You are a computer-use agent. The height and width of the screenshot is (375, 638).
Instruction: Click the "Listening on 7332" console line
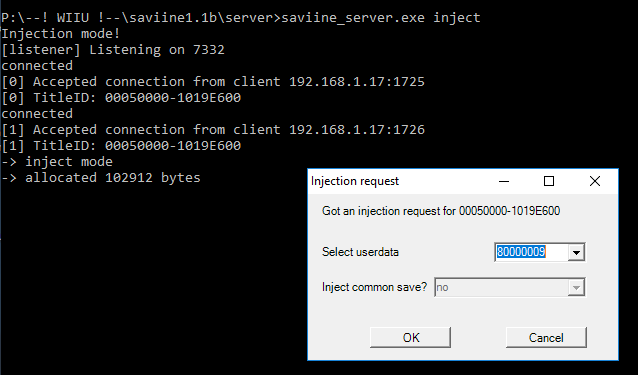tap(113, 50)
